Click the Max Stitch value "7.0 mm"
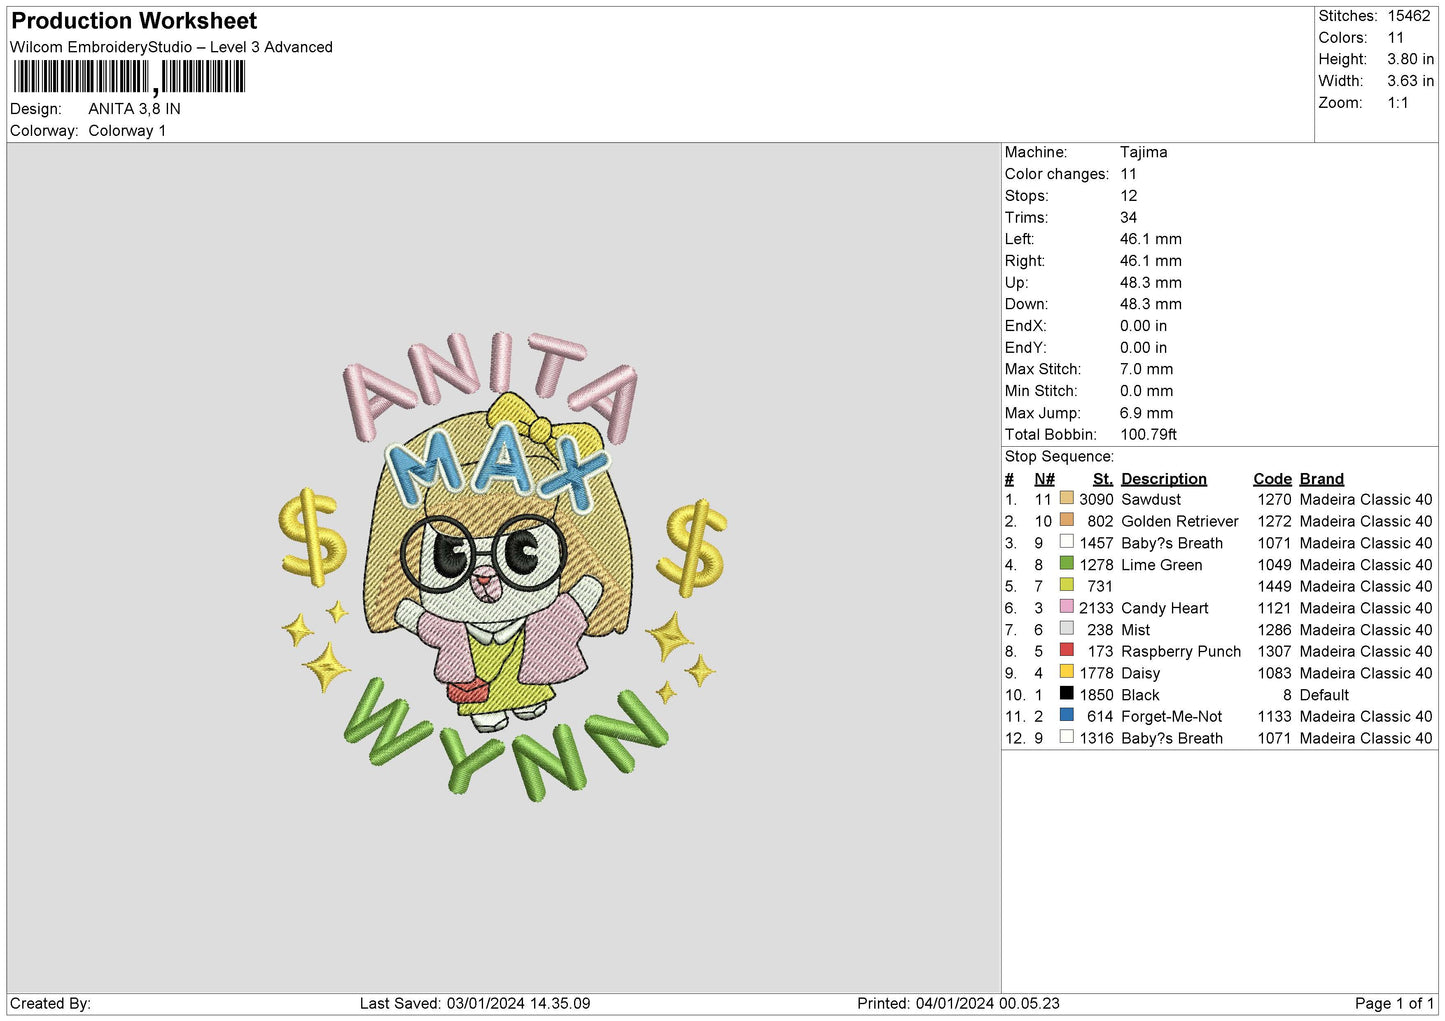Screen dimensions: 1445x1021 pos(1146,369)
